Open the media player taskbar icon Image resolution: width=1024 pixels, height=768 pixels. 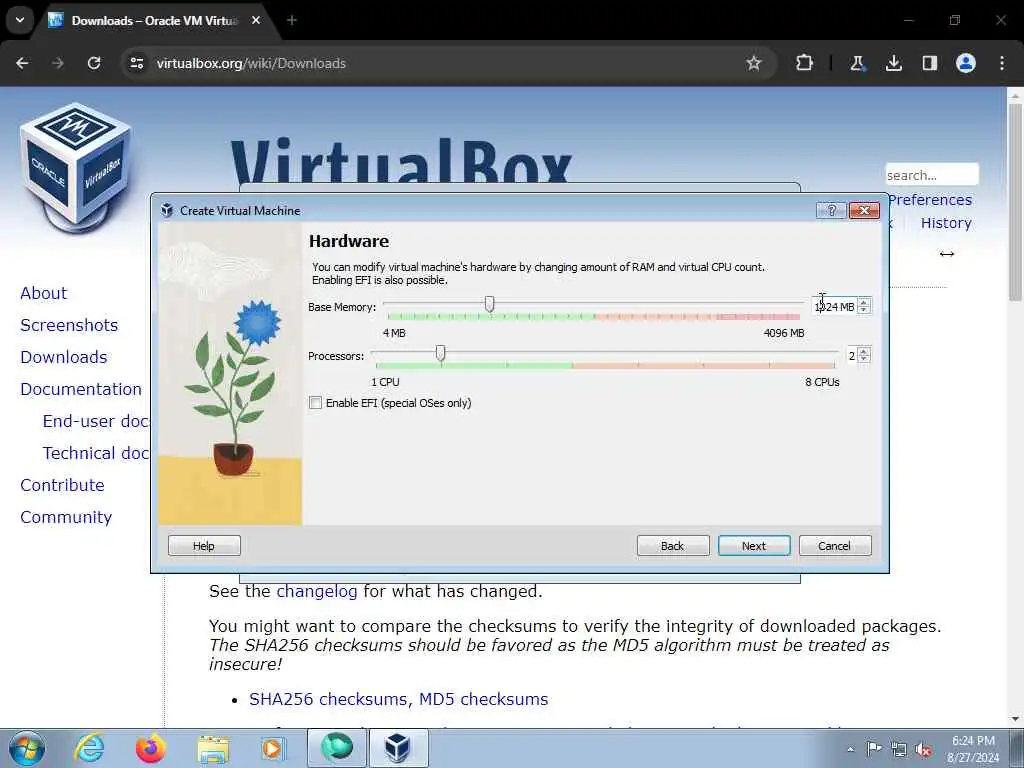click(x=274, y=748)
